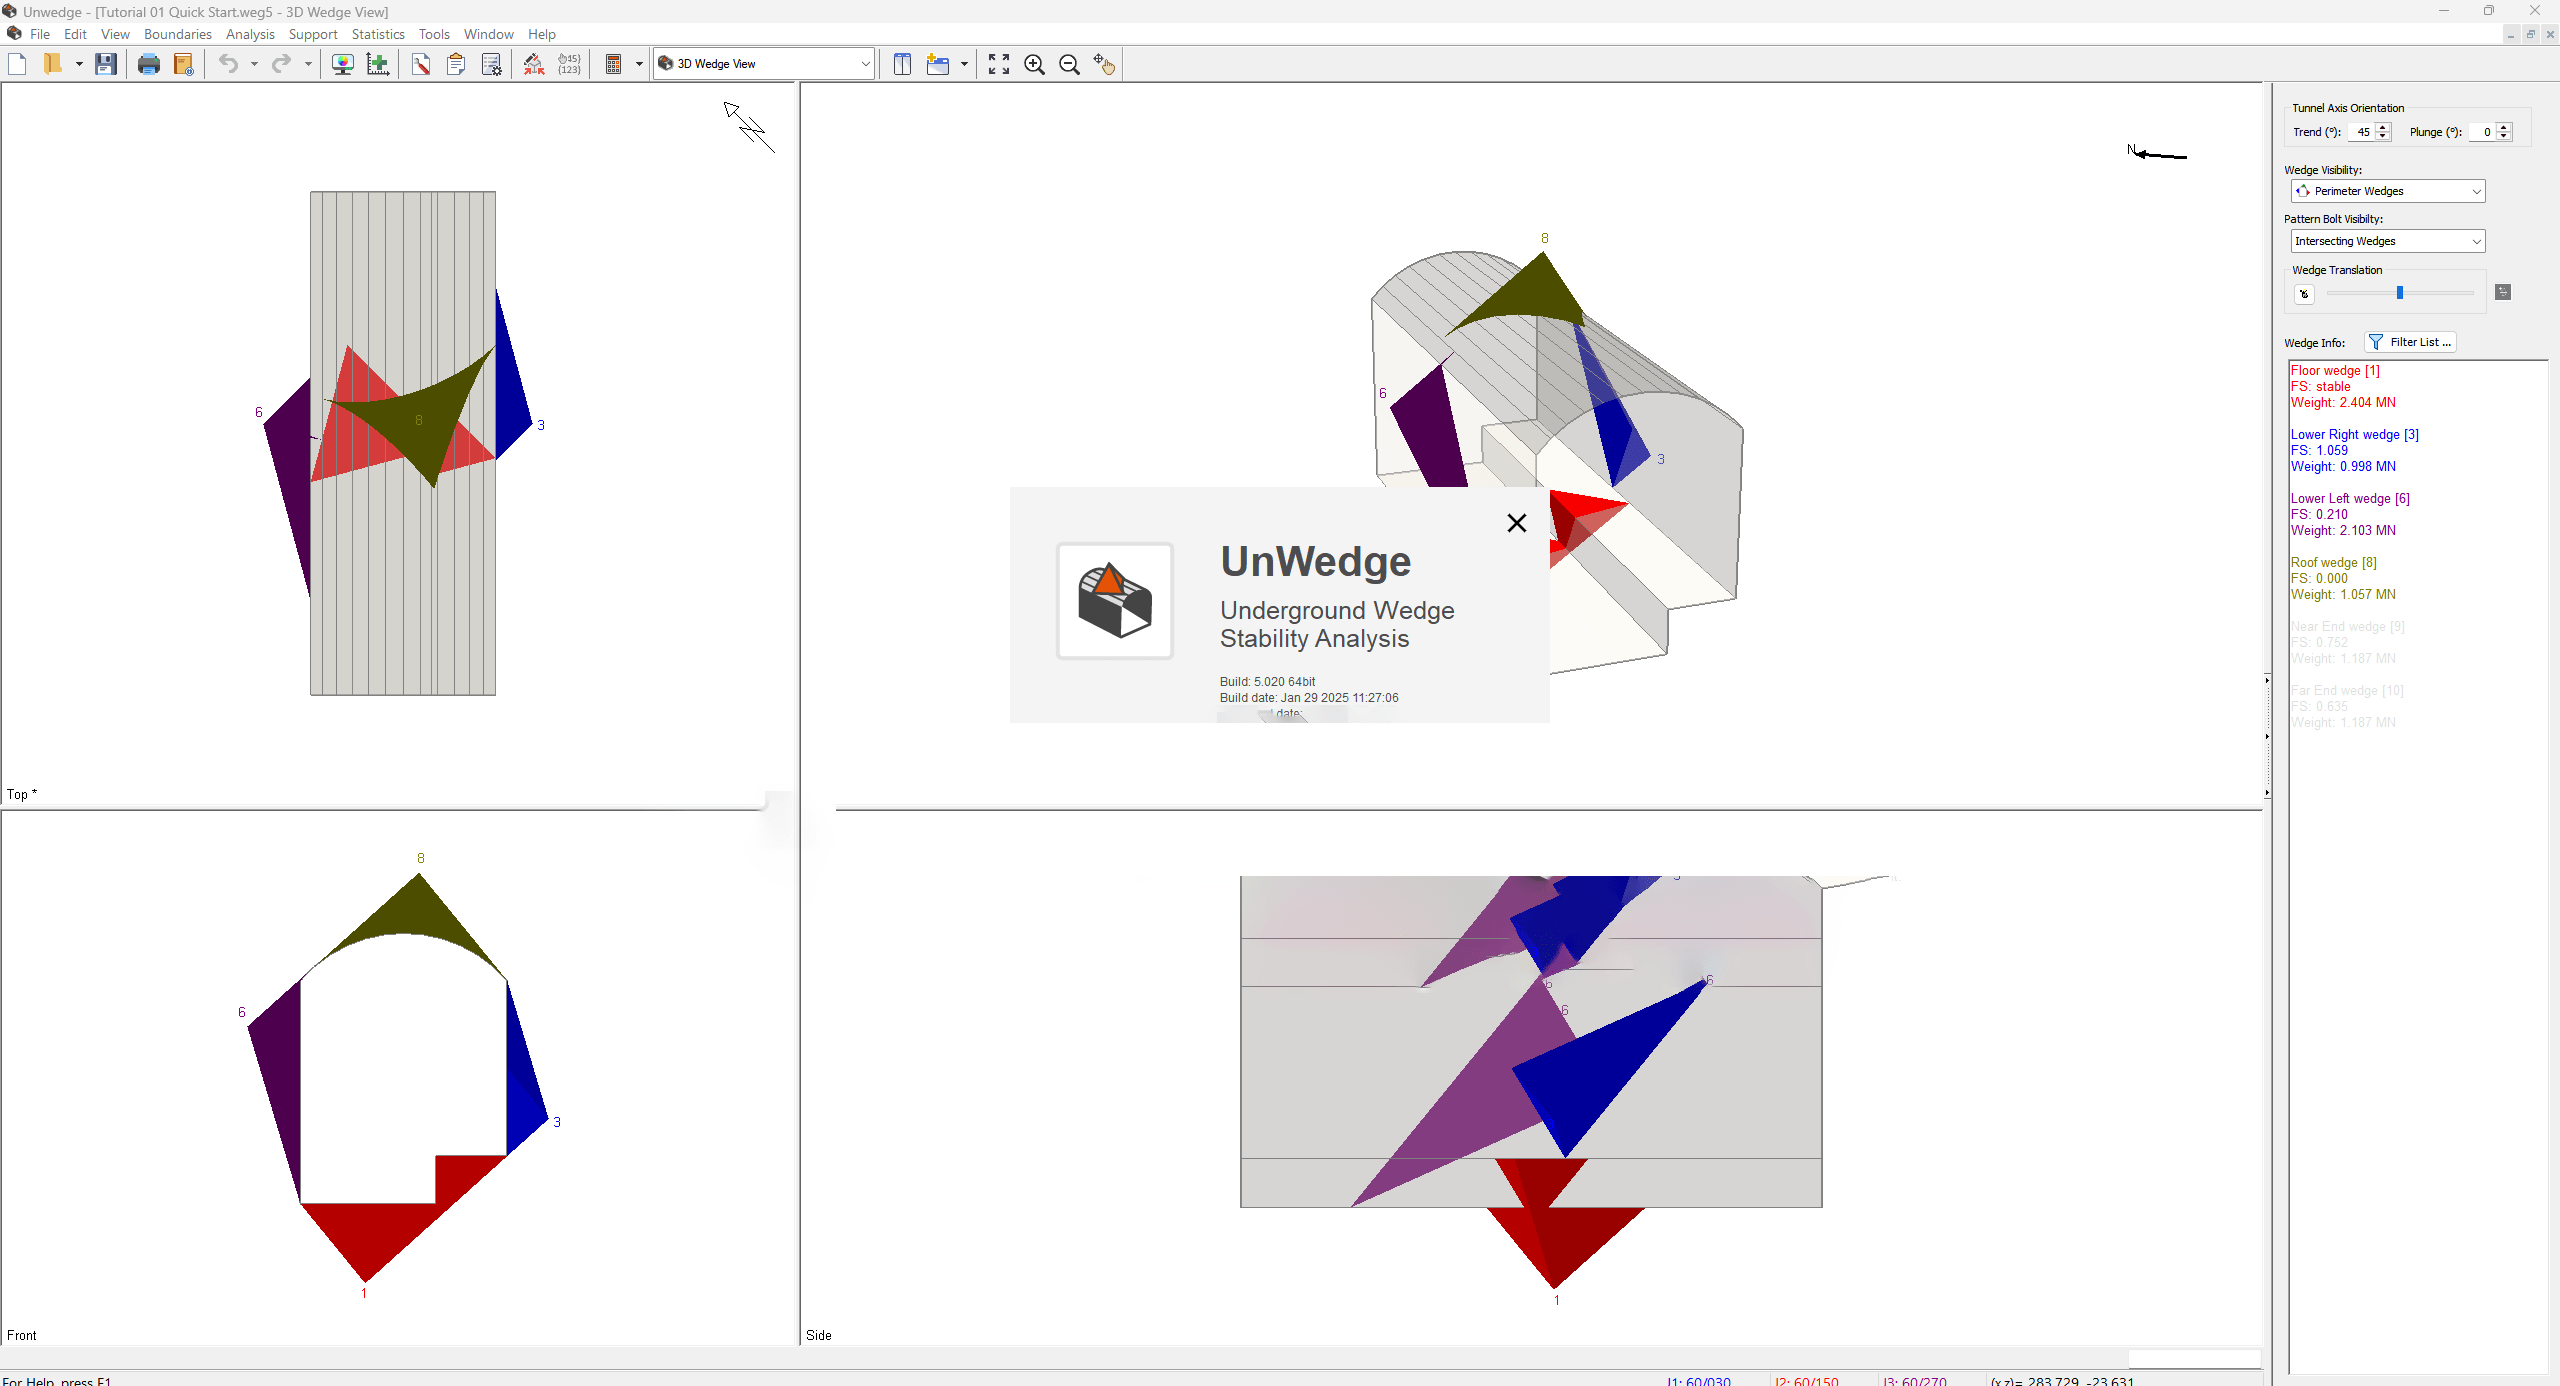The height and width of the screenshot is (1386, 2560).
Task: Open display options monitor icon
Action: (x=342, y=64)
